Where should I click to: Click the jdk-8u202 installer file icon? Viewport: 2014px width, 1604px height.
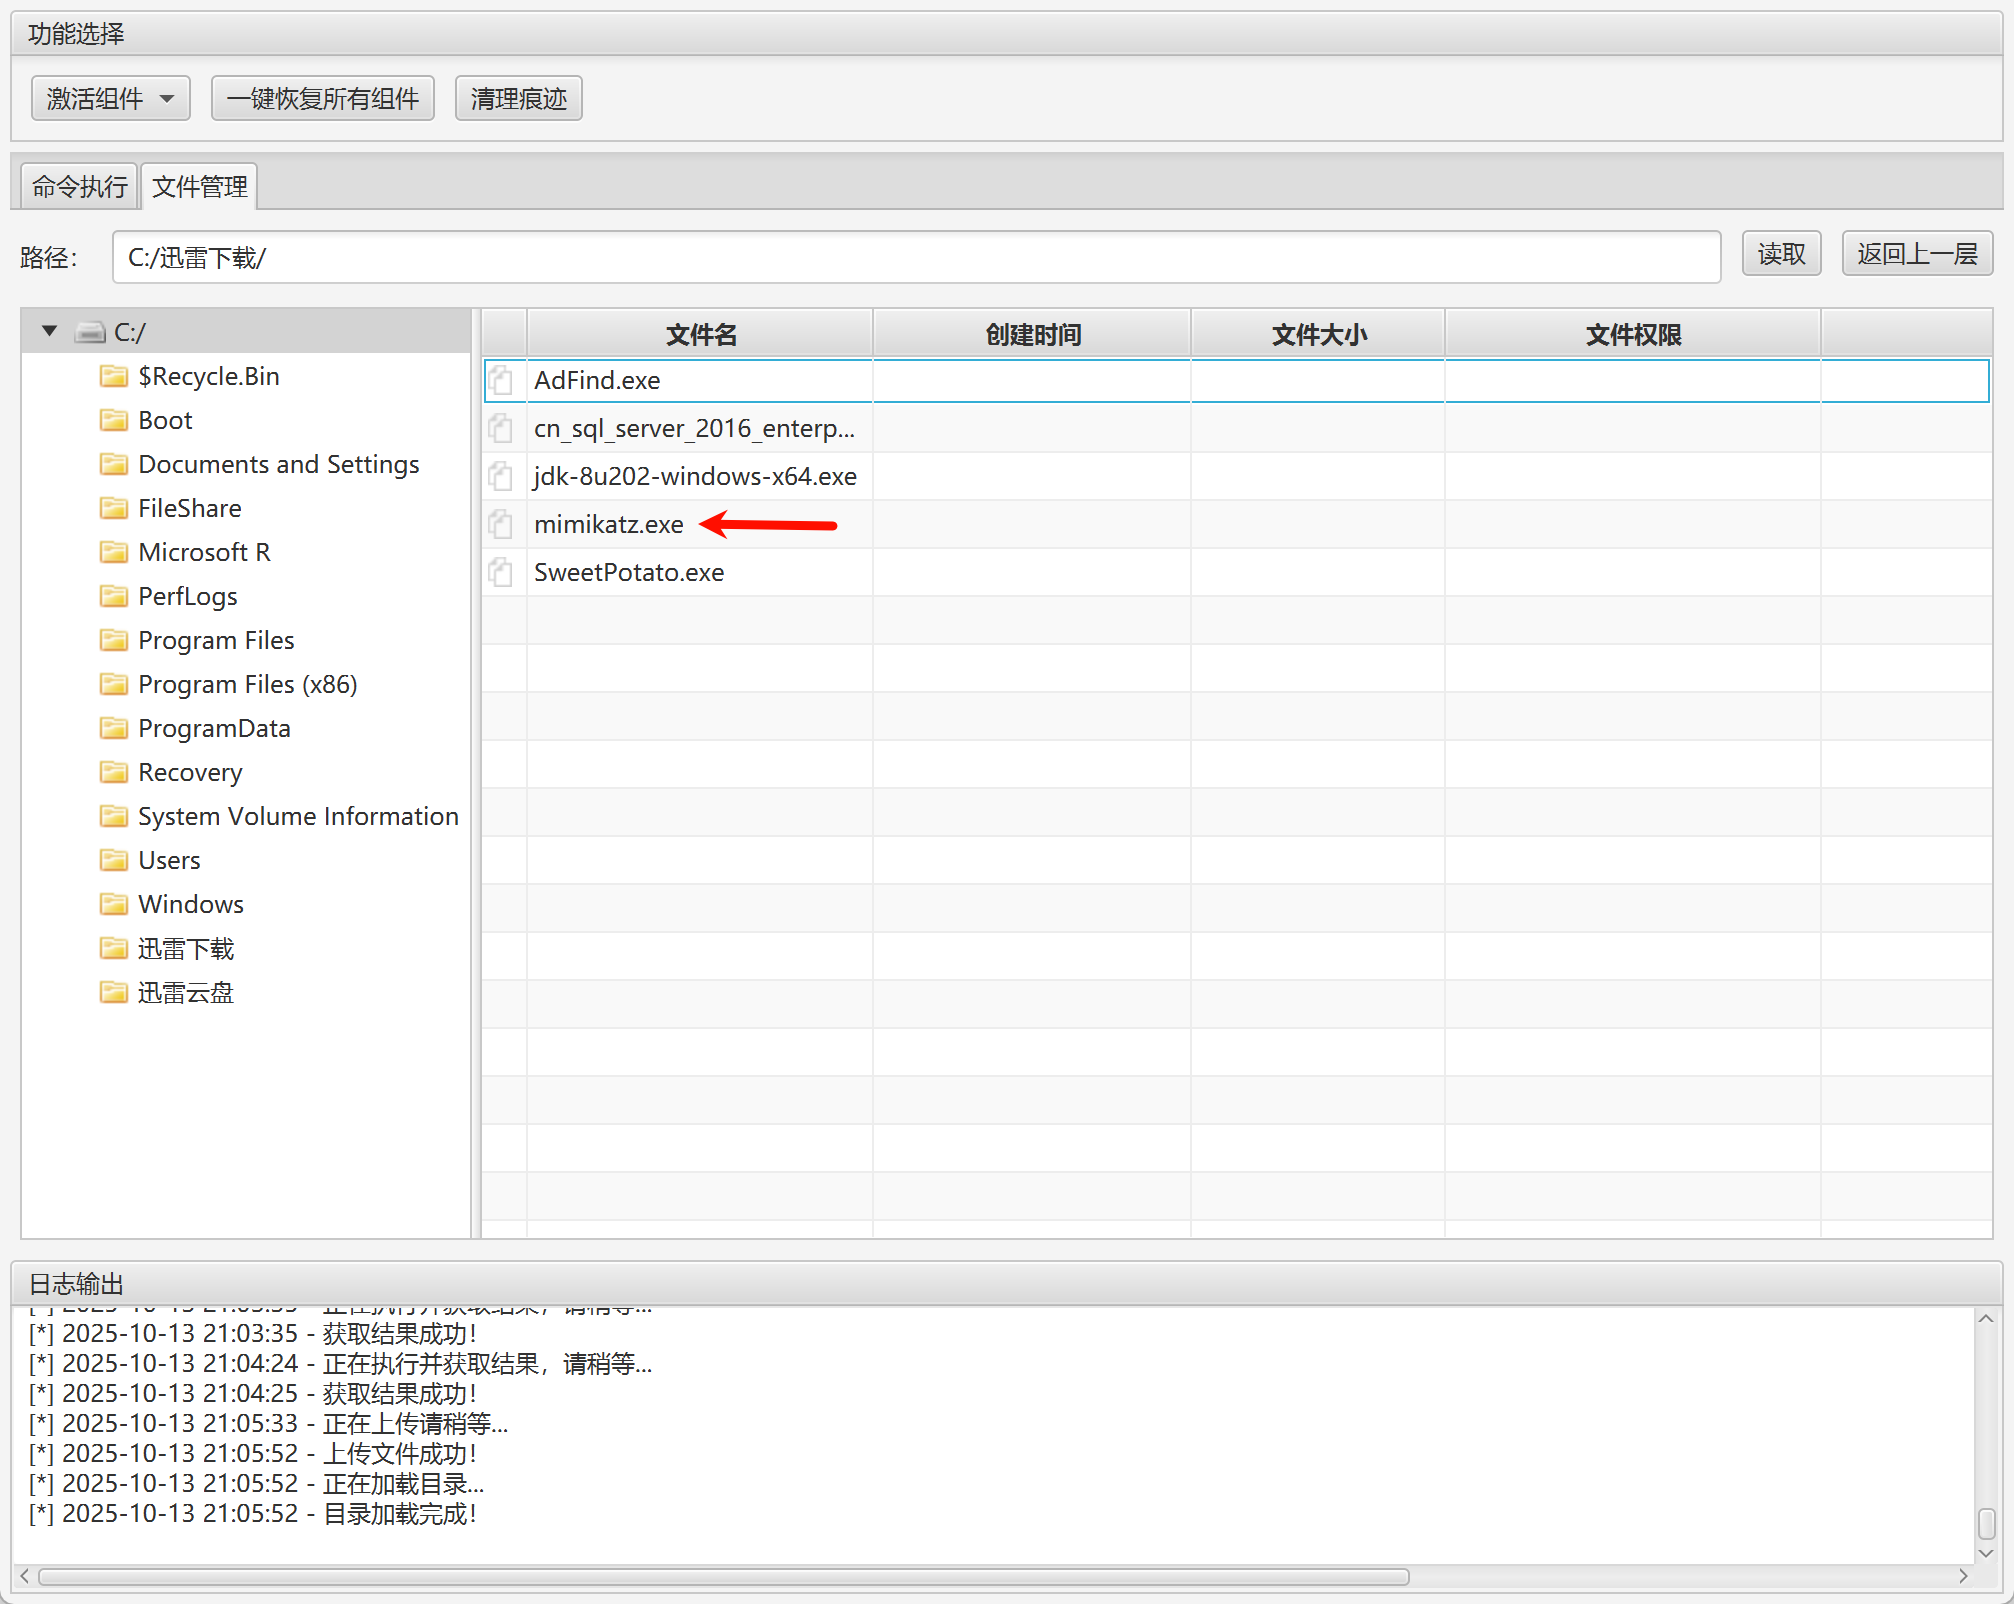coord(501,476)
